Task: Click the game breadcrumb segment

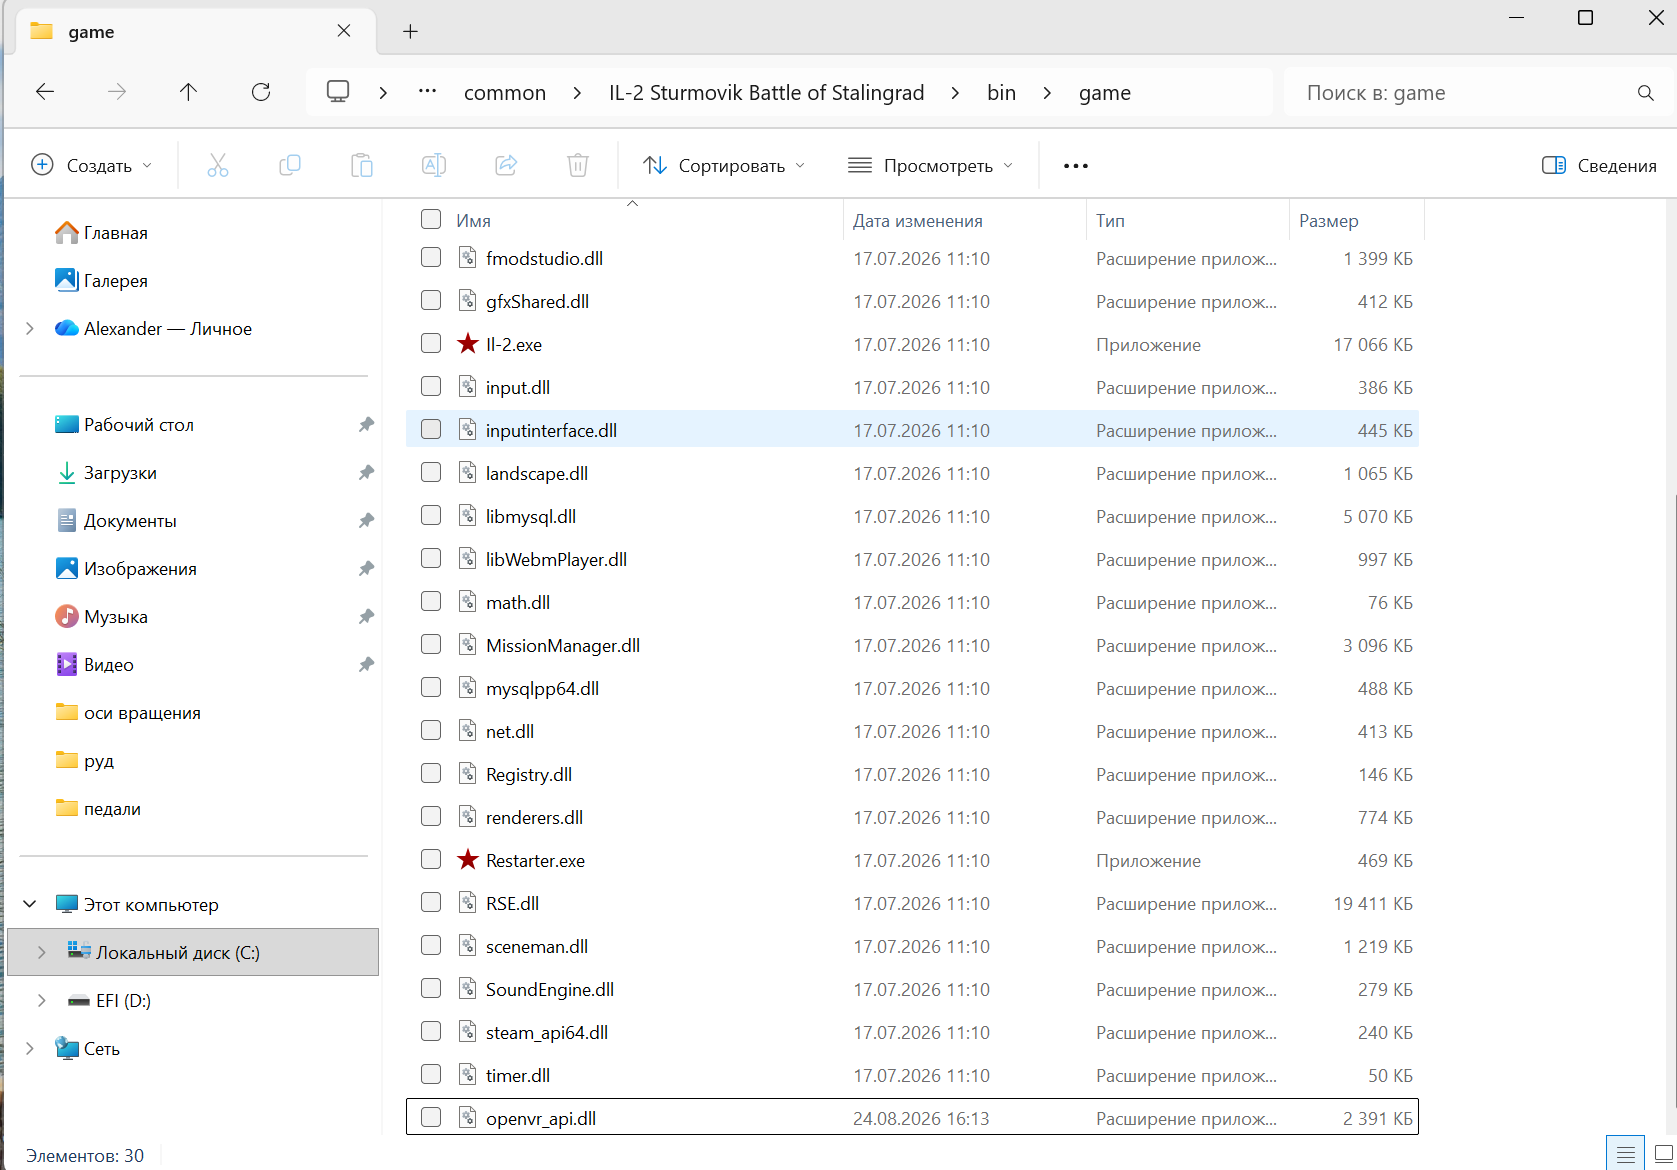Action: 1105,93
